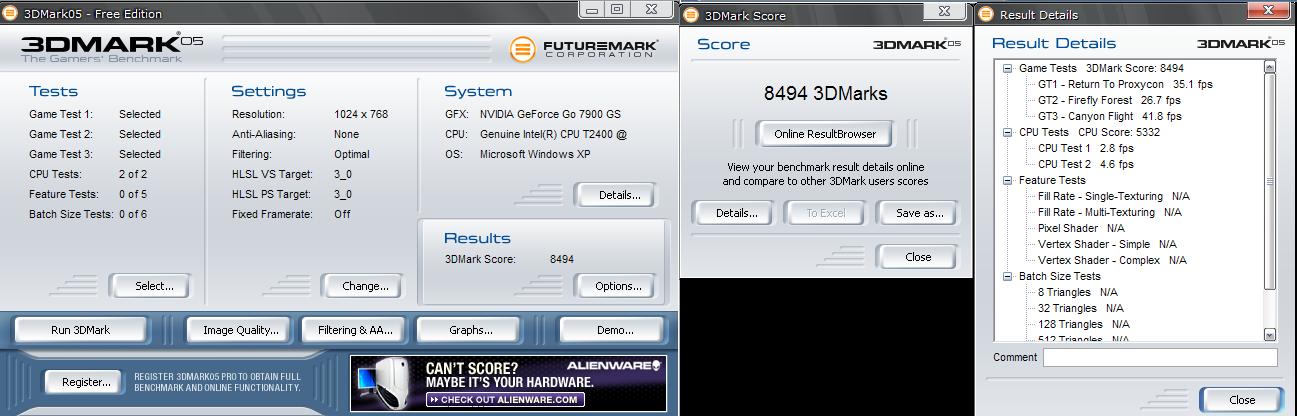Collapse the Feature Tests tree node
This screenshot has width=1297, height=416.
(1008, 180)
